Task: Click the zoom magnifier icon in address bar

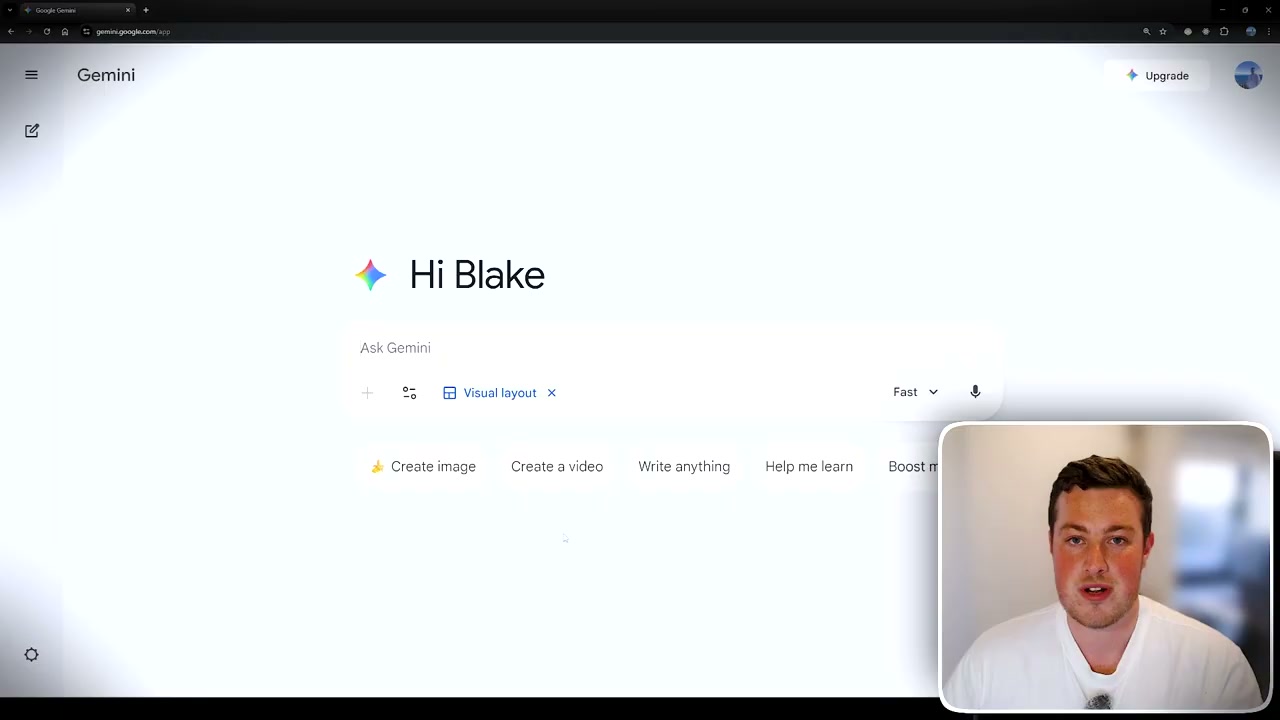Action: 1147,31
